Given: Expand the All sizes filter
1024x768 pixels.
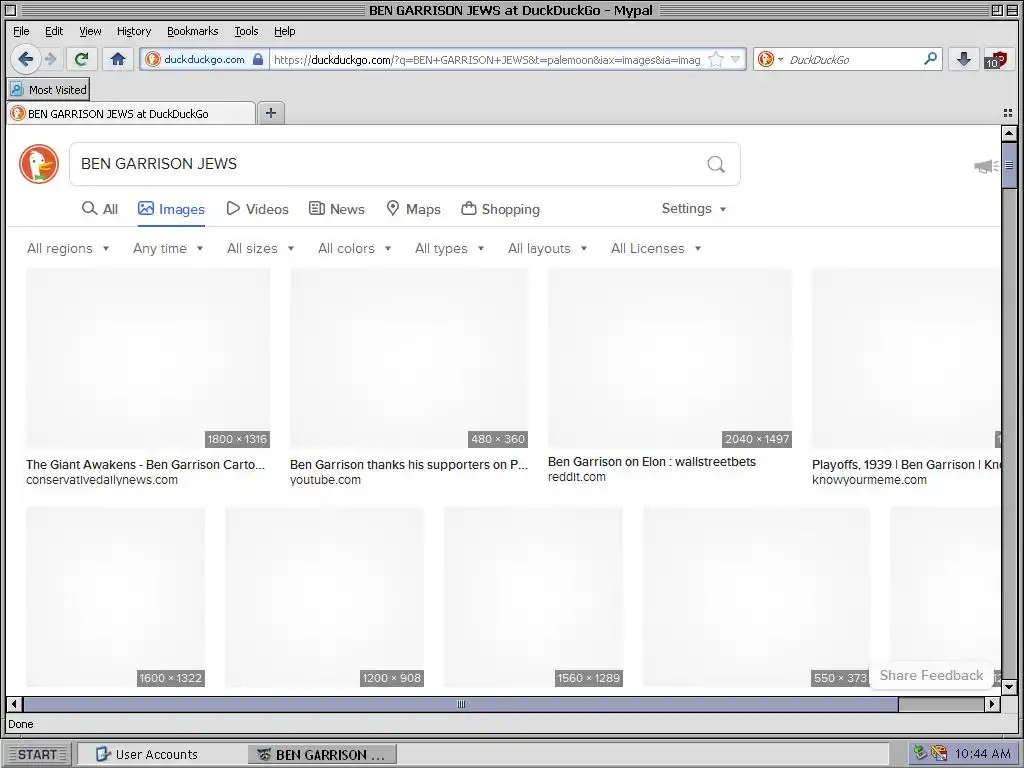Looking at the screenshot, I should tap(261, 248).
